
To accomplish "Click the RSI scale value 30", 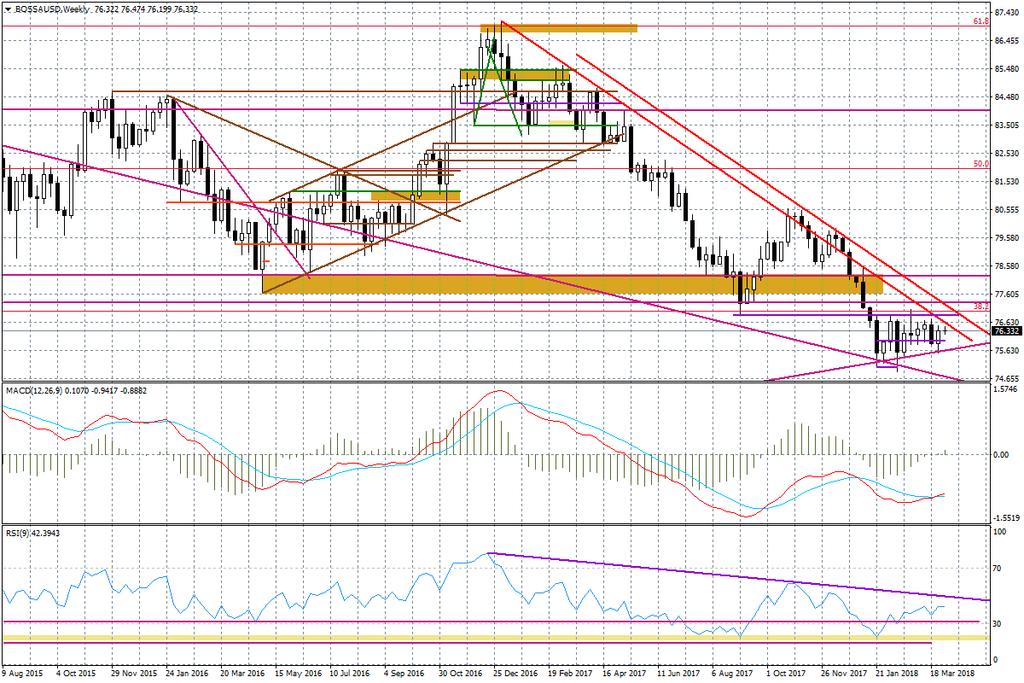I will click(x=997, y=624).
